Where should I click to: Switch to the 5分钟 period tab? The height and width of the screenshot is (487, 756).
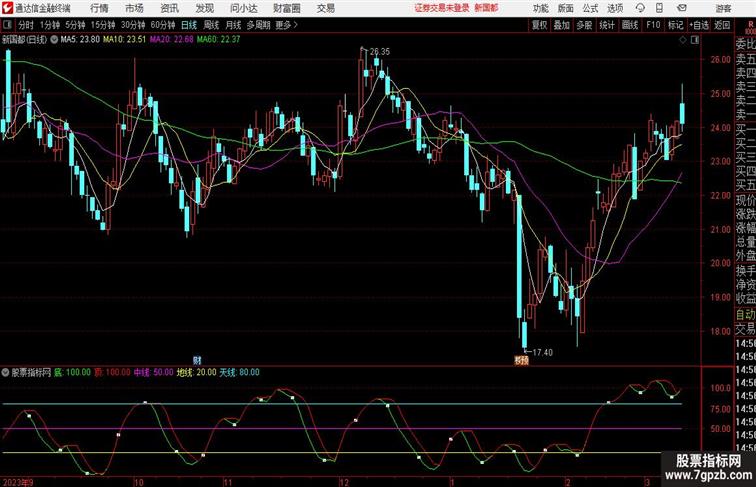(75, 25)
